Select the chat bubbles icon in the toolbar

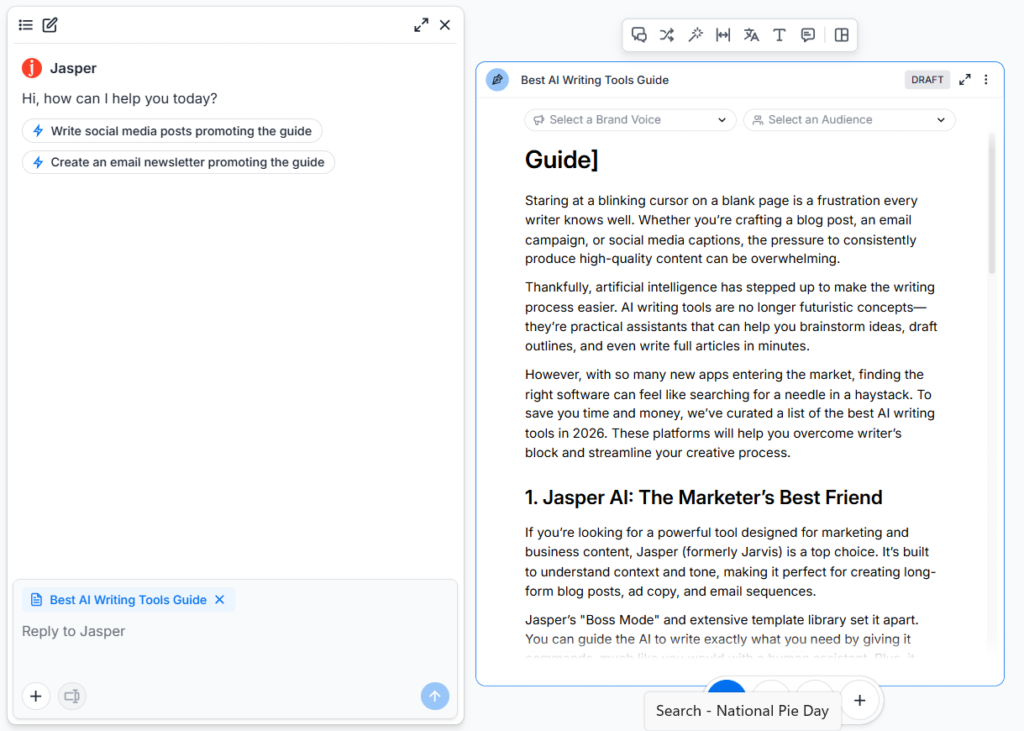(x=639, y=34)
